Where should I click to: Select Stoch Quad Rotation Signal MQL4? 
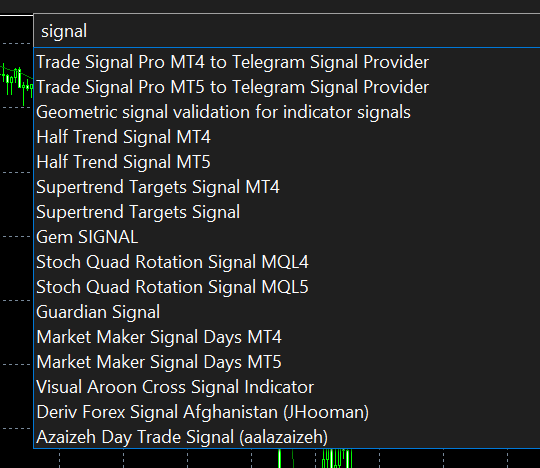[x=287, y=262]
